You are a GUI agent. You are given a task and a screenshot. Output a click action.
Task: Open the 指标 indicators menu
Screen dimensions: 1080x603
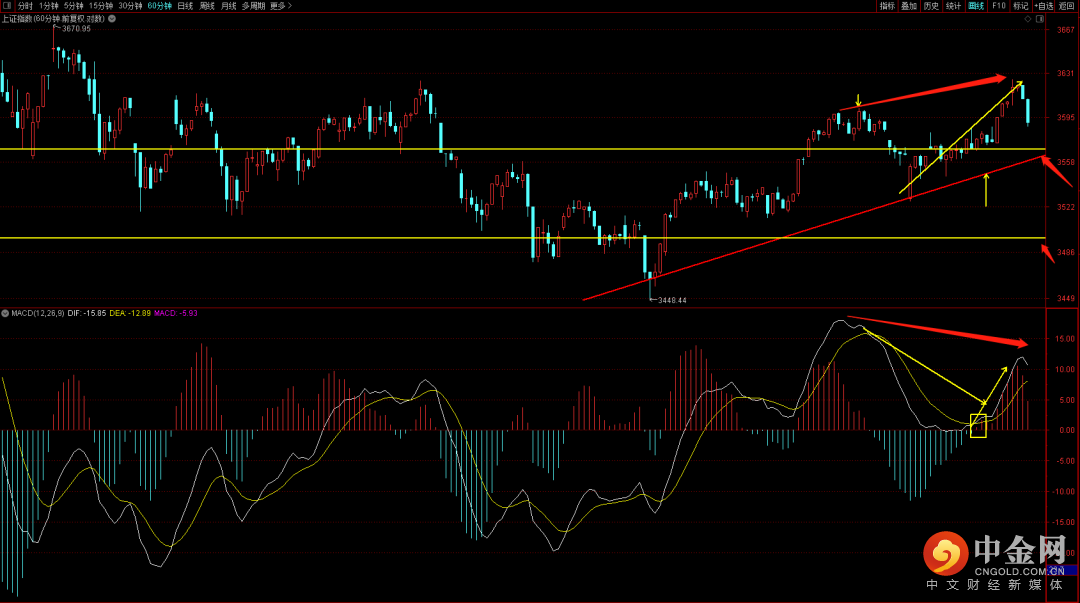(x=887, y=6)
